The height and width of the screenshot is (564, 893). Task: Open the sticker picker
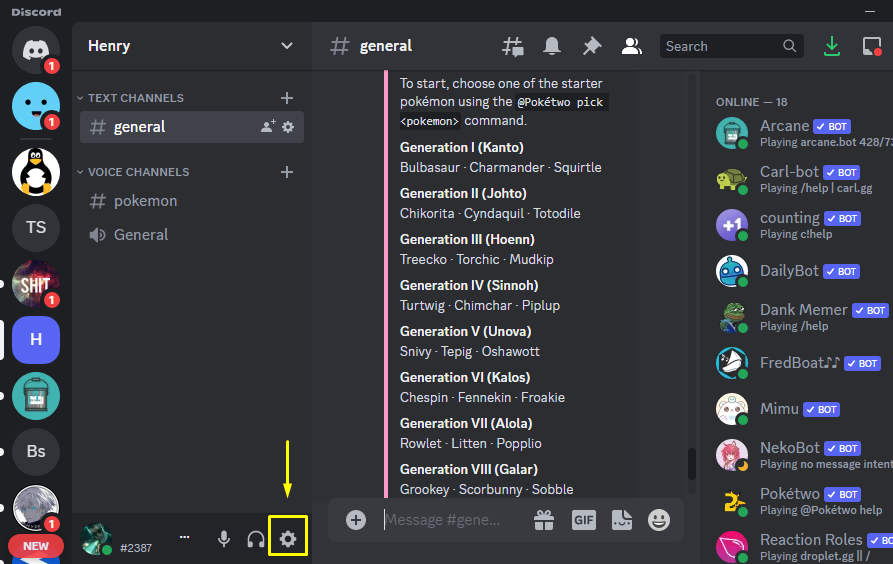coord(622,520)
